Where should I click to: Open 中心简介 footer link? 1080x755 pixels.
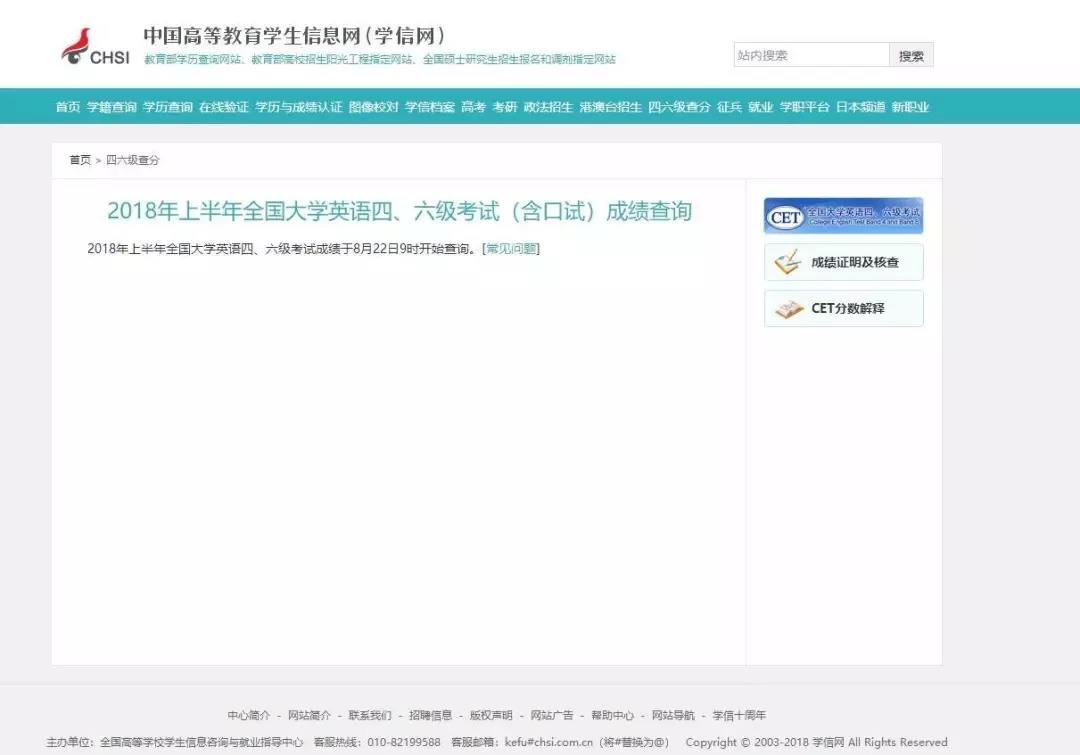tap(249, 715)
